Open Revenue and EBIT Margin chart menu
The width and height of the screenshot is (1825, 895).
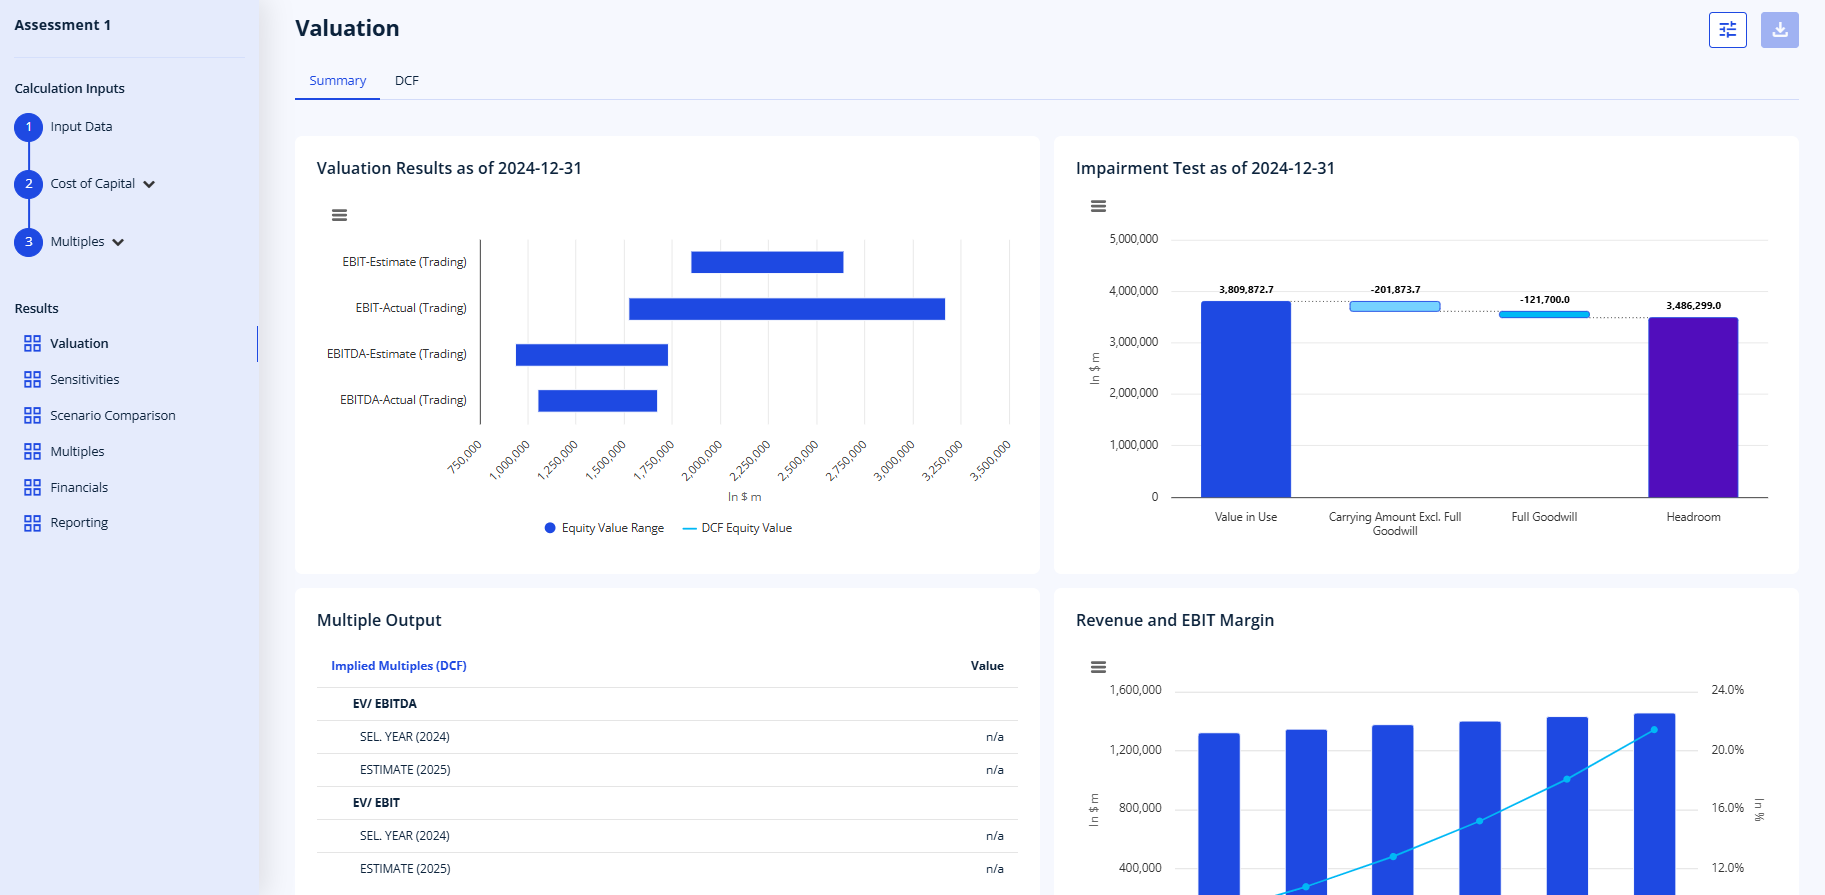point(1098,667)
